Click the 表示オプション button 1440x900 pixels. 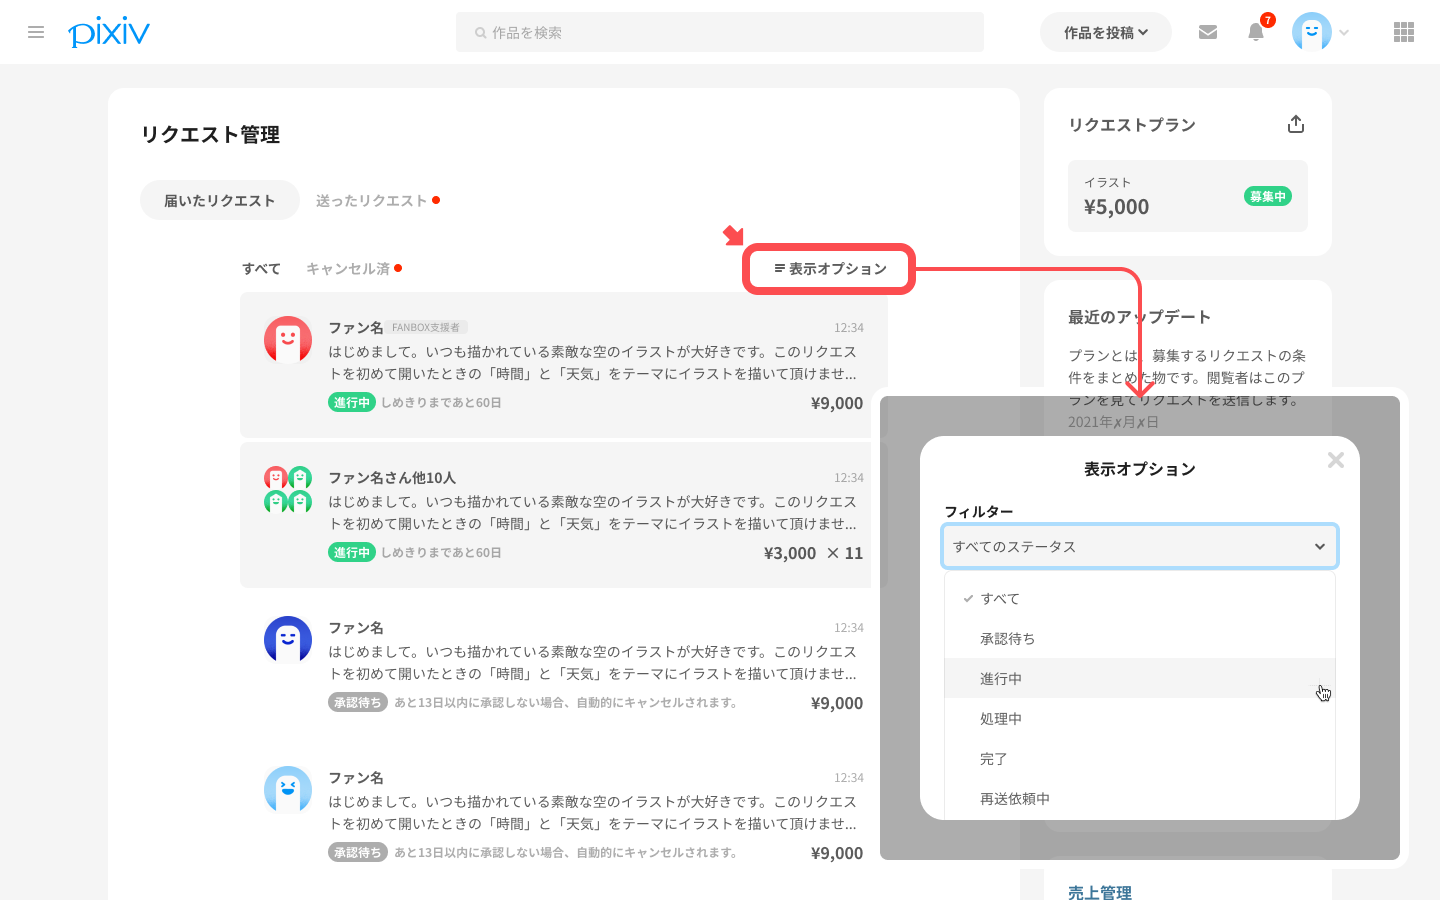tap(829, 269)
